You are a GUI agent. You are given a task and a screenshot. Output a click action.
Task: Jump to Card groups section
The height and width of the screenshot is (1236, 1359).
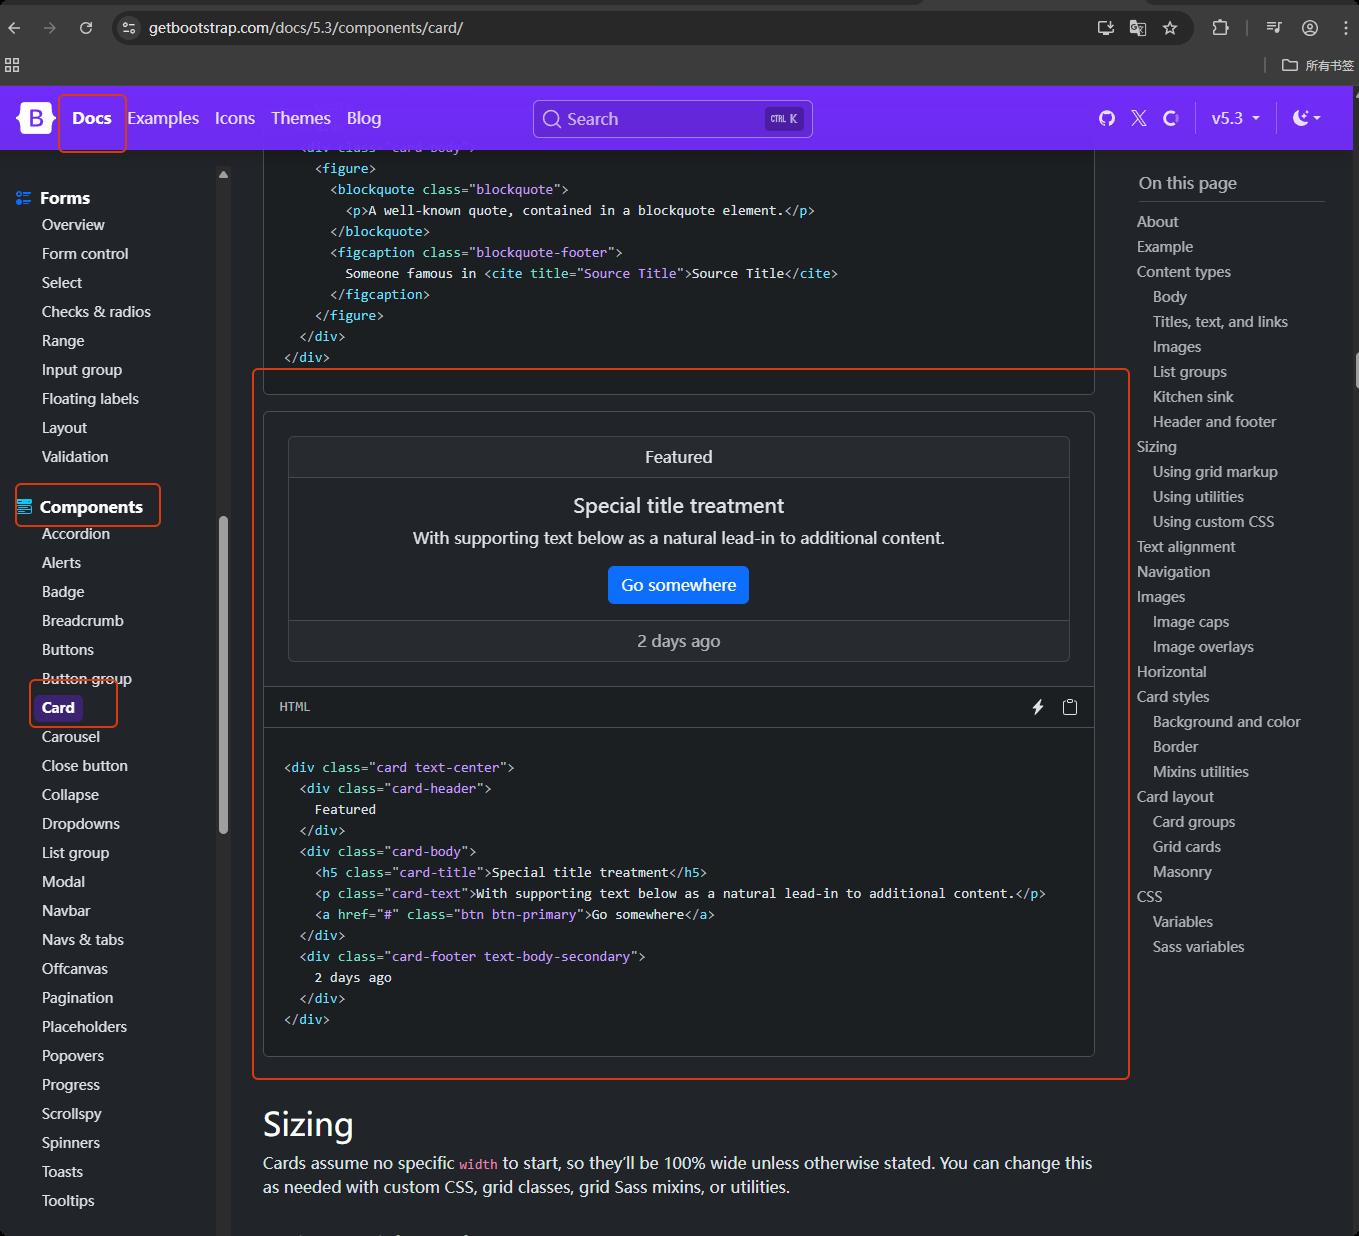[x=1194, y=822]
